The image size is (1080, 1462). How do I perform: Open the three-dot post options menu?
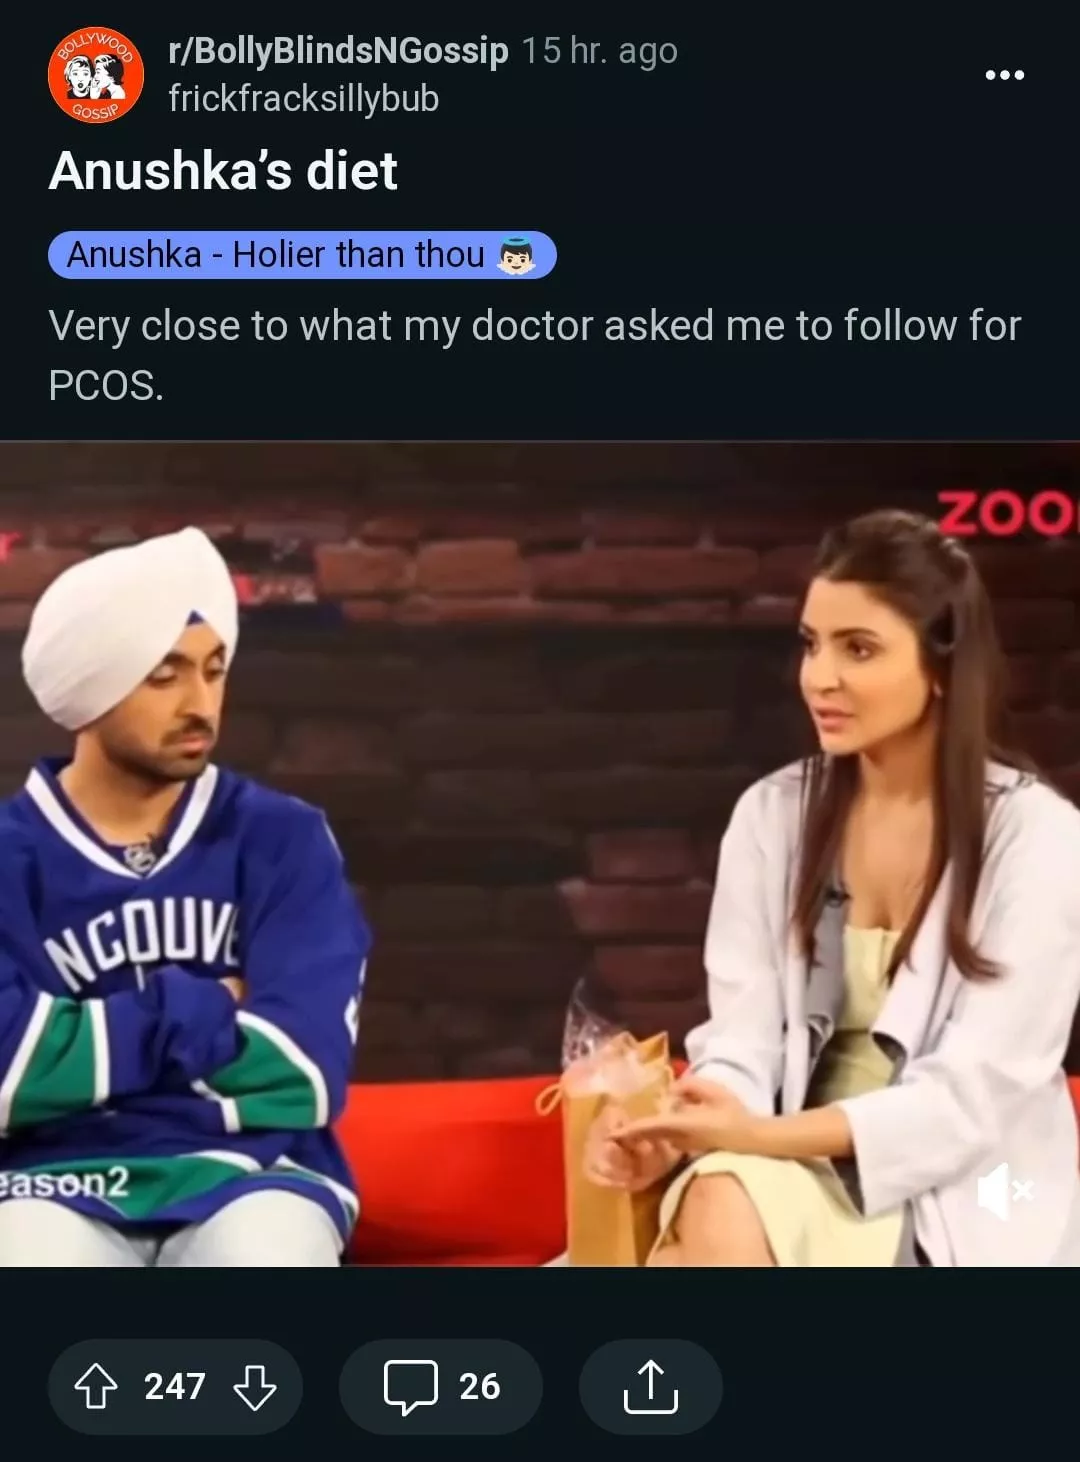tap(1004, 75)
